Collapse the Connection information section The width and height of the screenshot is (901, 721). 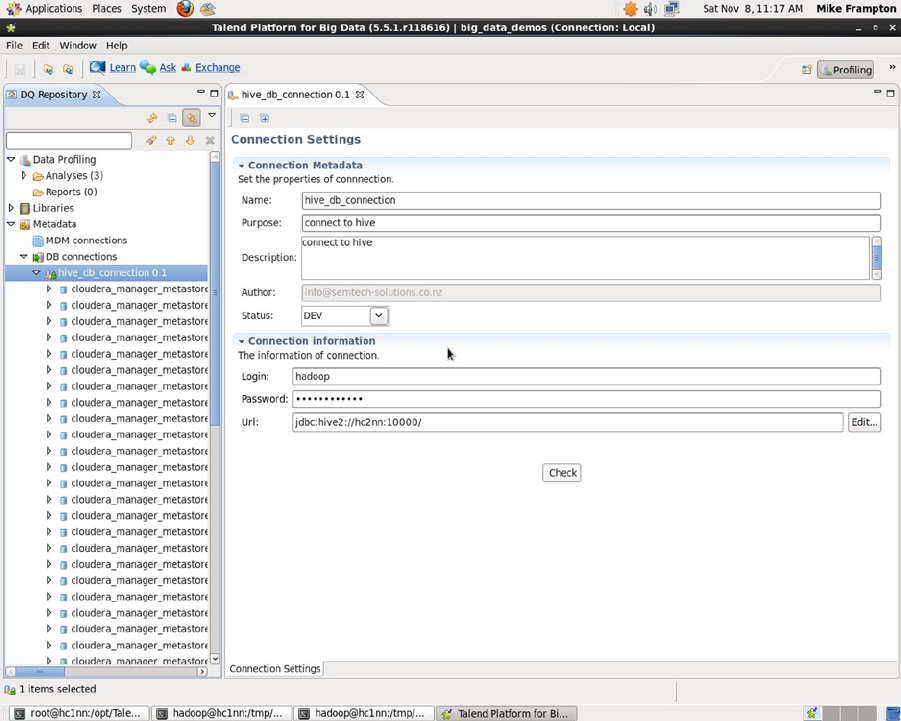point(241,341)
